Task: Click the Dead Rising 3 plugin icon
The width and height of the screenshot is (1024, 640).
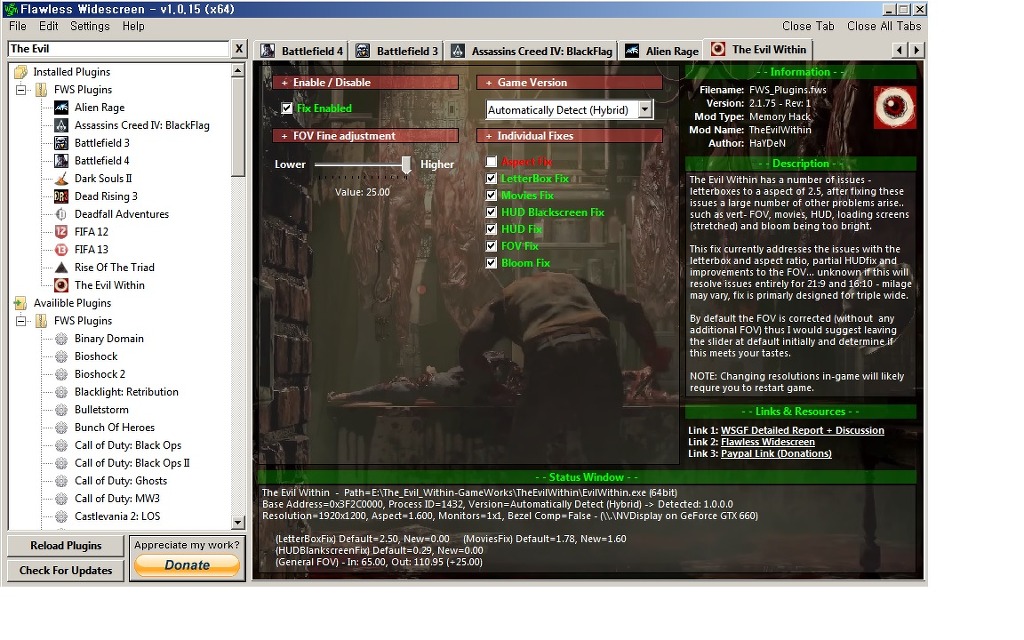Action: click(x=61, y=197)
